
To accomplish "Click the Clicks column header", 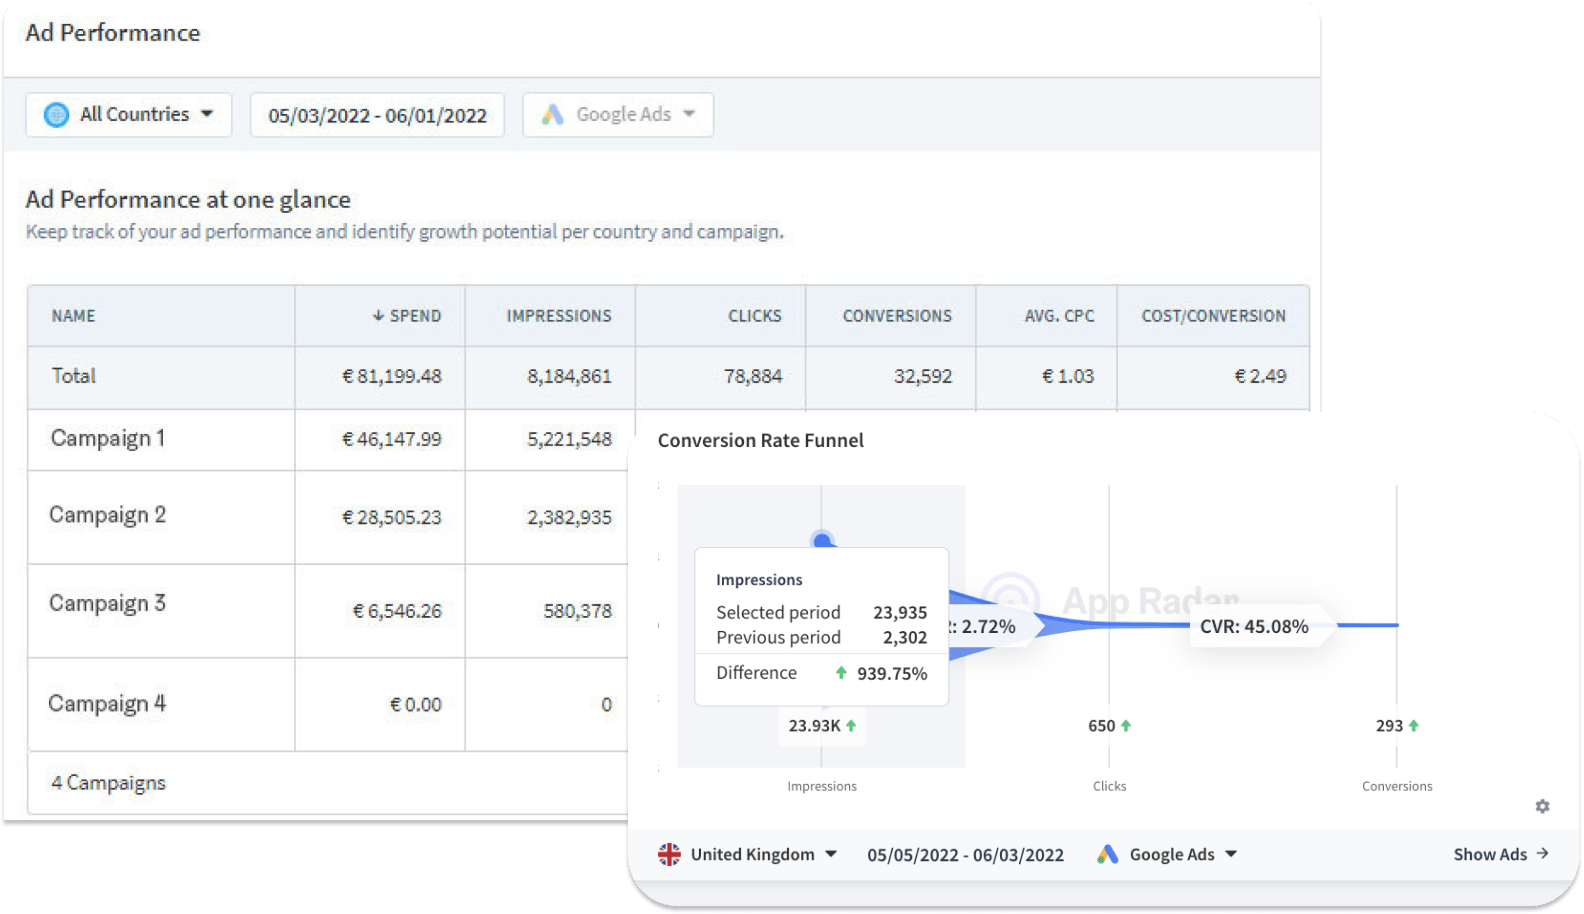I will click(754, 316).
